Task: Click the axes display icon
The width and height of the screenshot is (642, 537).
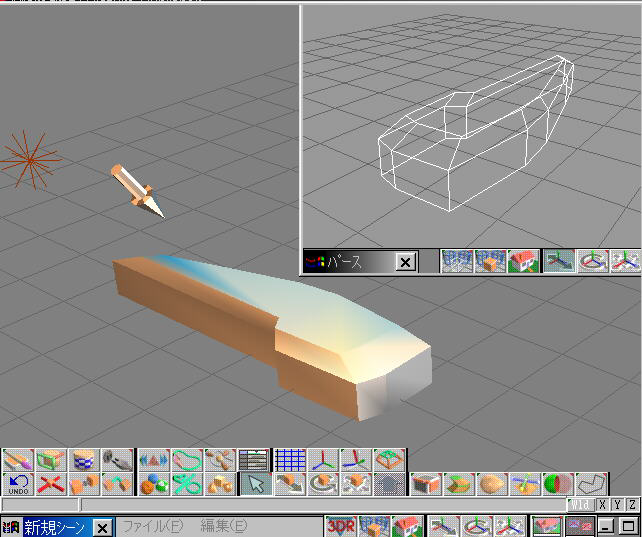Action: point(323,460)
